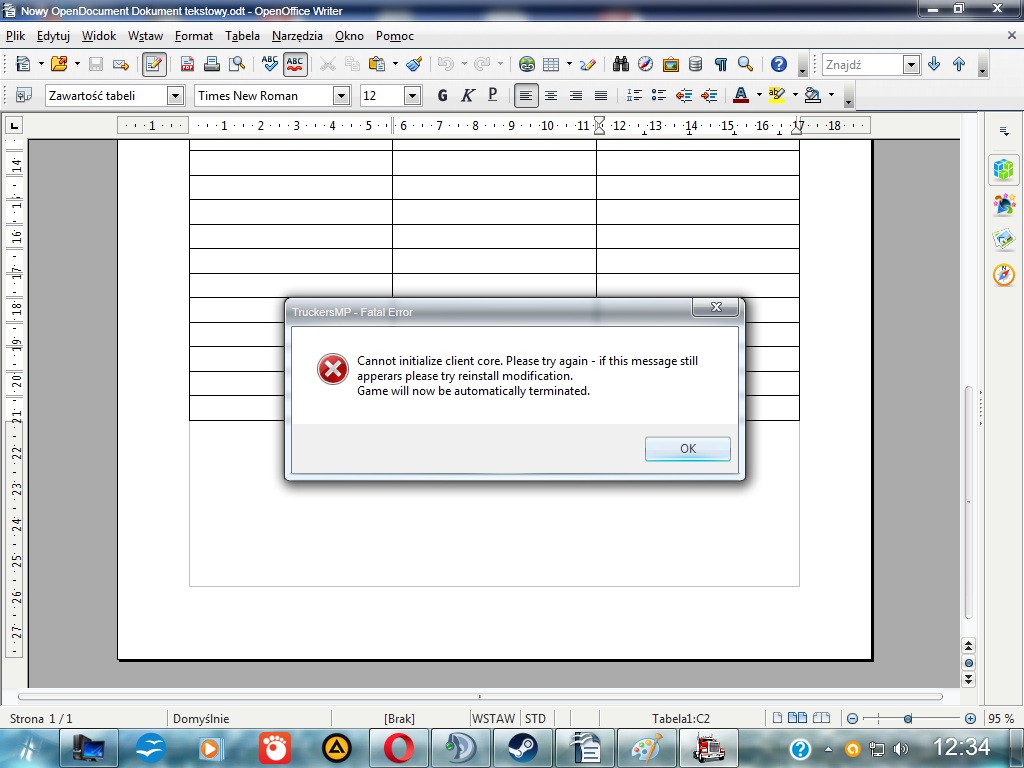Open the Page Preview icon

click(236, 63)
